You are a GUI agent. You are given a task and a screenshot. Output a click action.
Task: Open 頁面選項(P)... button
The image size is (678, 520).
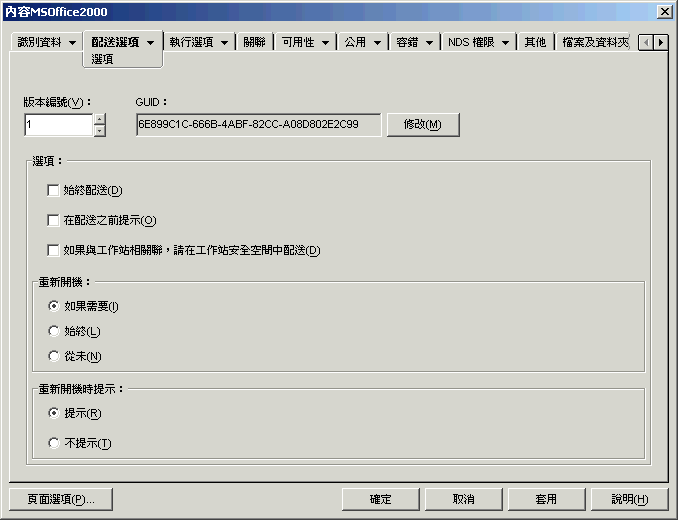coord(61,500)
